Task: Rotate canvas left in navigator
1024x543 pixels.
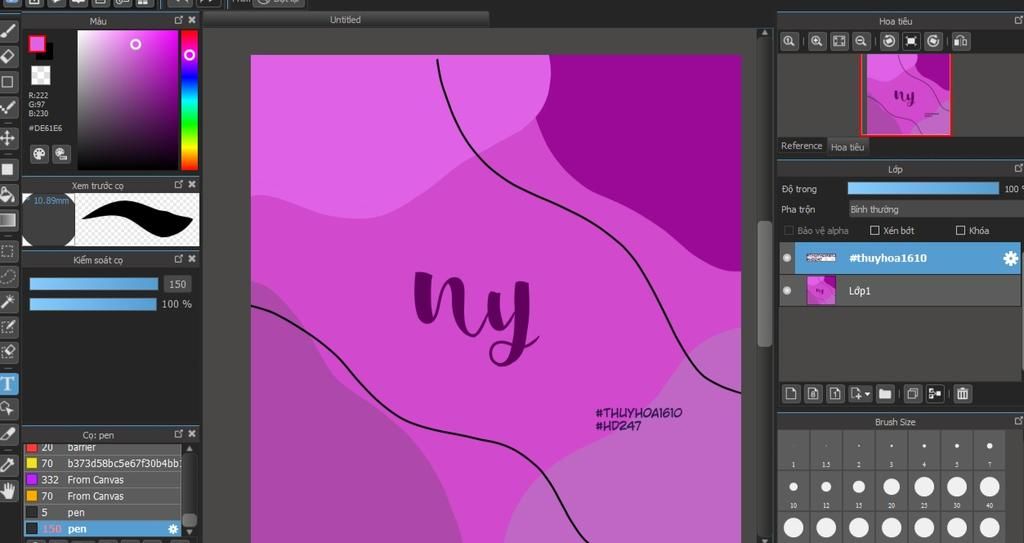Action: (889, 41)
